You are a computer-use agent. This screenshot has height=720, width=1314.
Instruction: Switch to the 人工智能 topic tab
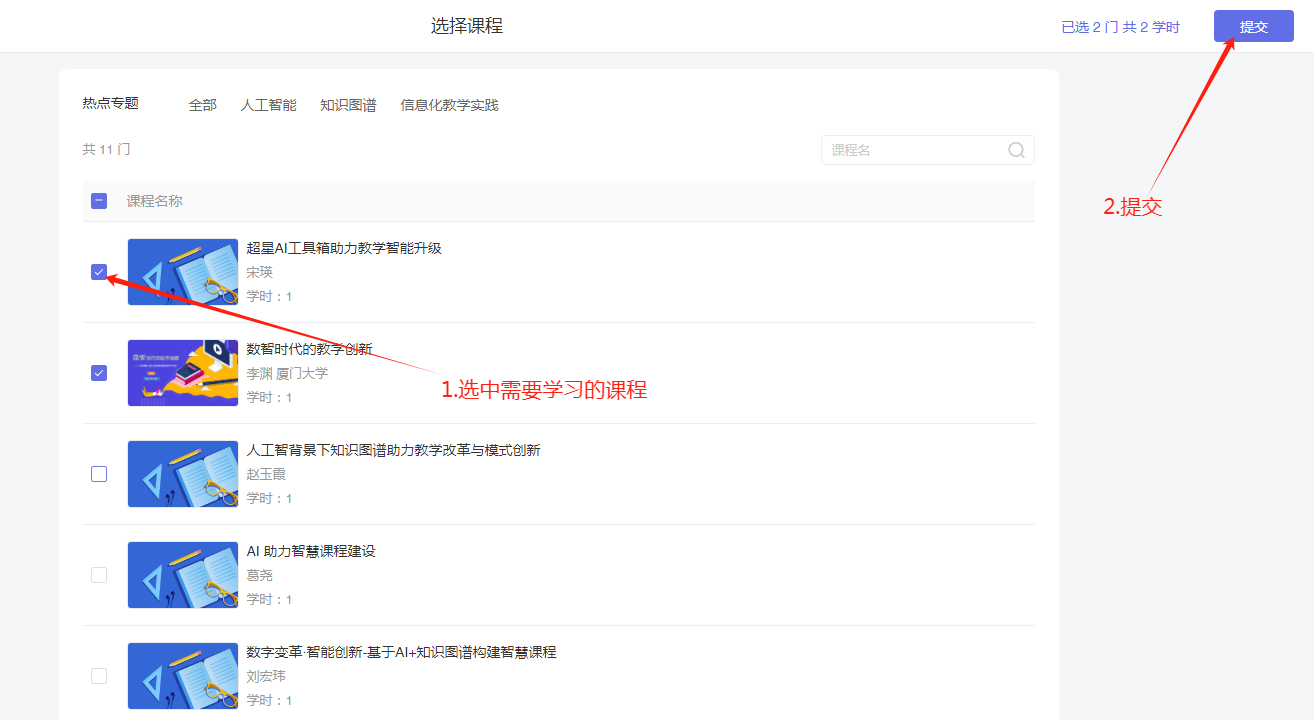268,105
